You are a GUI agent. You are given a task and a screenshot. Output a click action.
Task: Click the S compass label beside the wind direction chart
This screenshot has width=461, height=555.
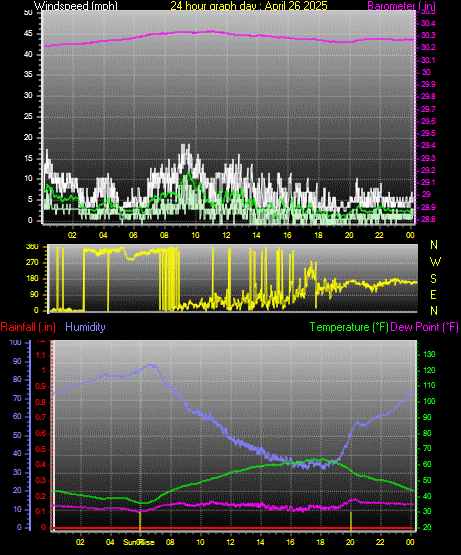pos(433,279)
